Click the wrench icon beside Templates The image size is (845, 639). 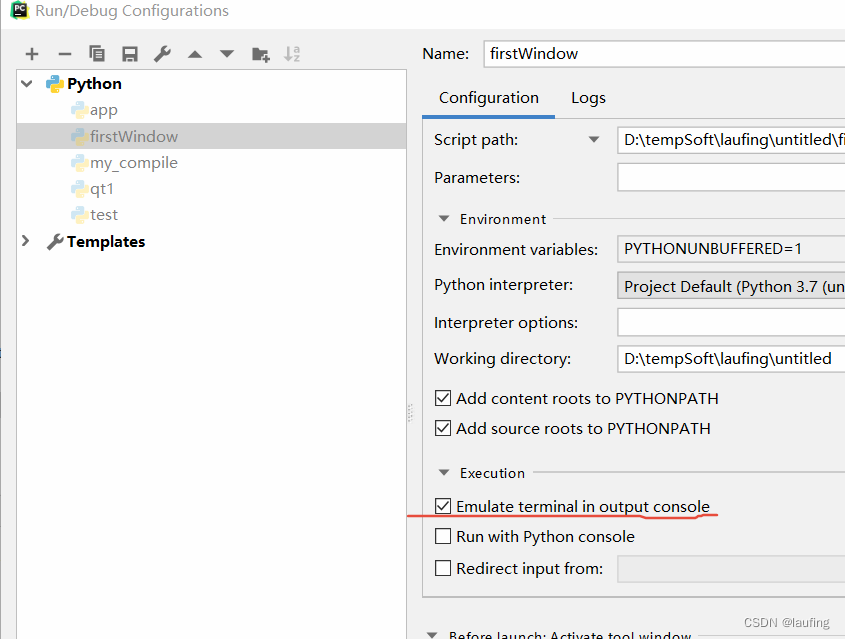(x=55, y=242)
